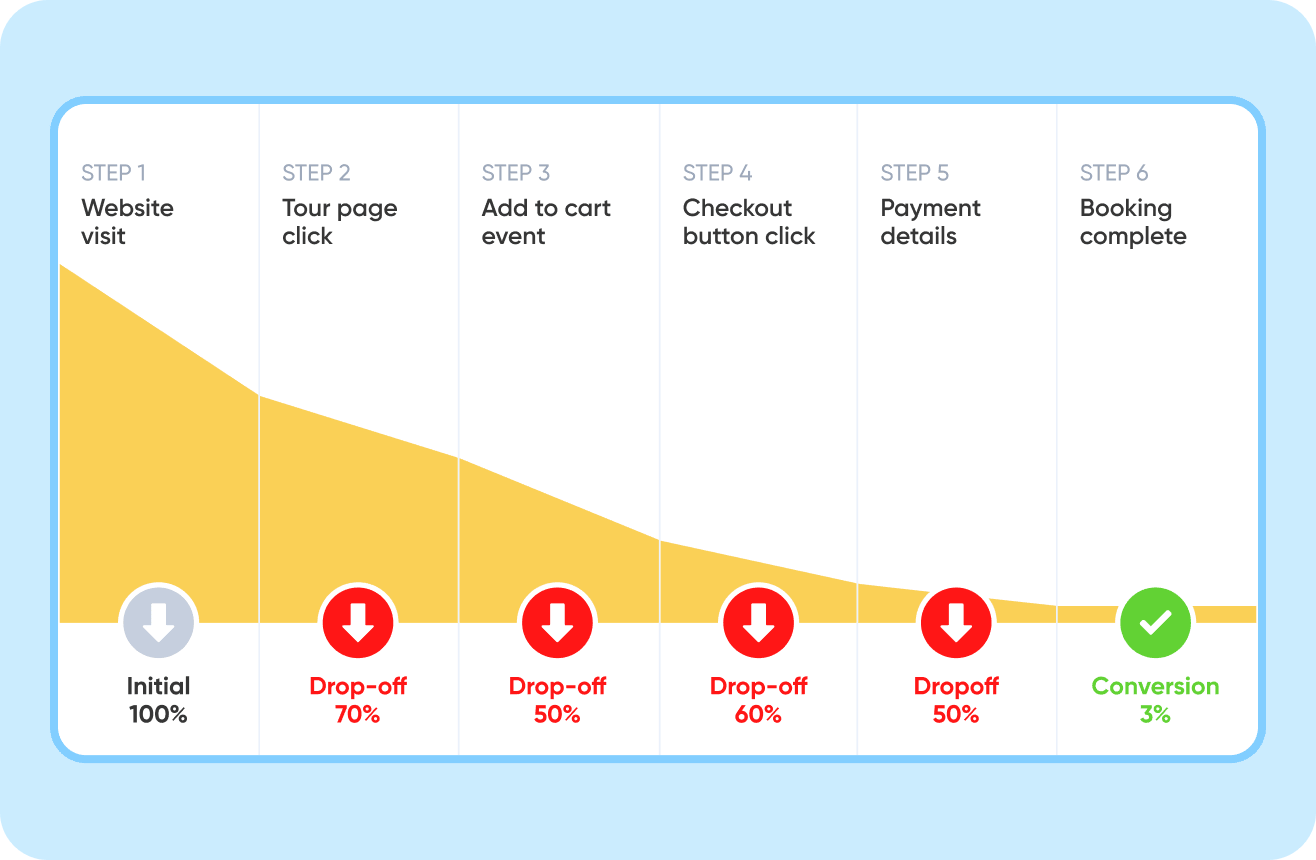Select the Payment details step title
1316x860 pixels.
930,222
